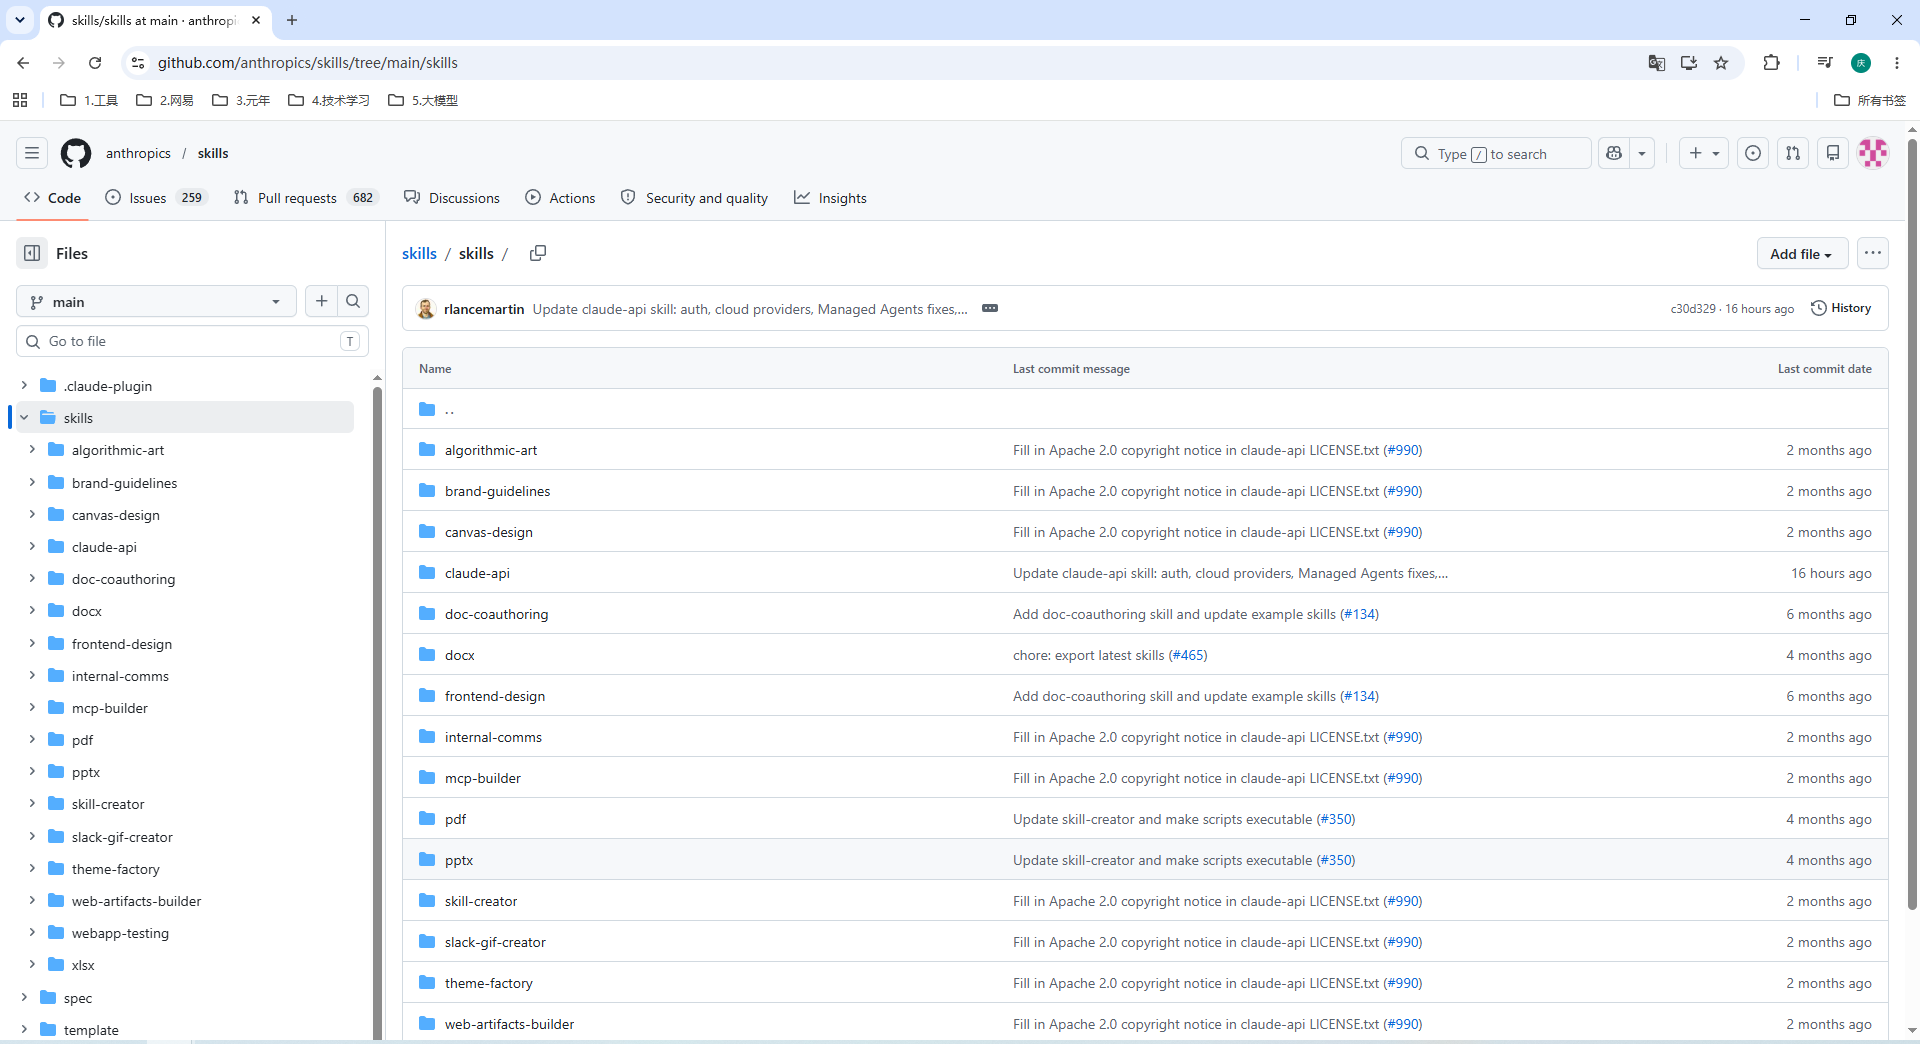Open the Pull requests tab
Image resolution: width=1920 pixels, height=1044 pixels.
[305, 198]
